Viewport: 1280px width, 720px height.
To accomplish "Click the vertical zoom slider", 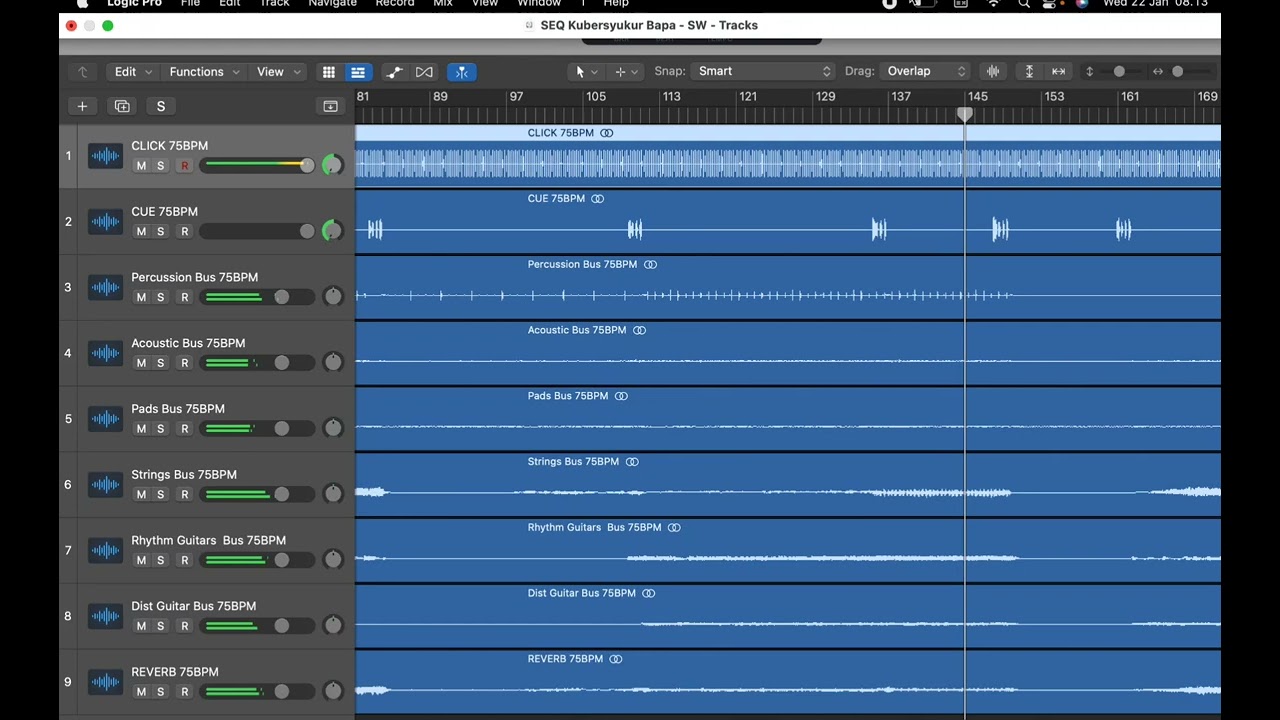I will pyautogui.click(x=1119, y=71).
